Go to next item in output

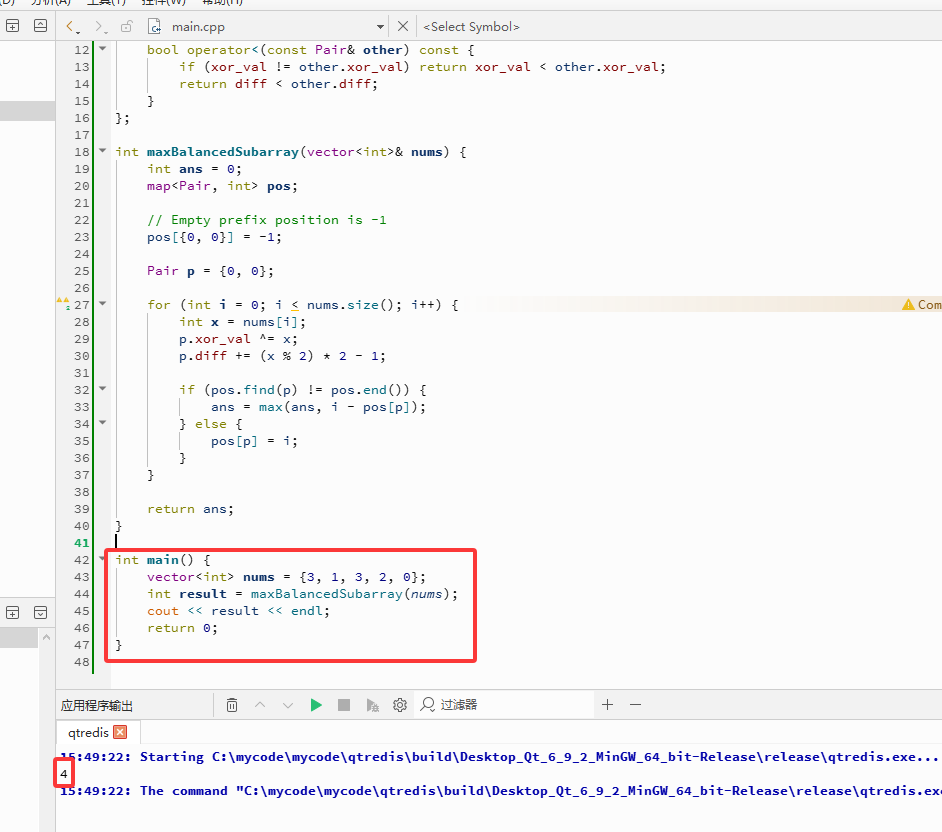pos(288,705)
